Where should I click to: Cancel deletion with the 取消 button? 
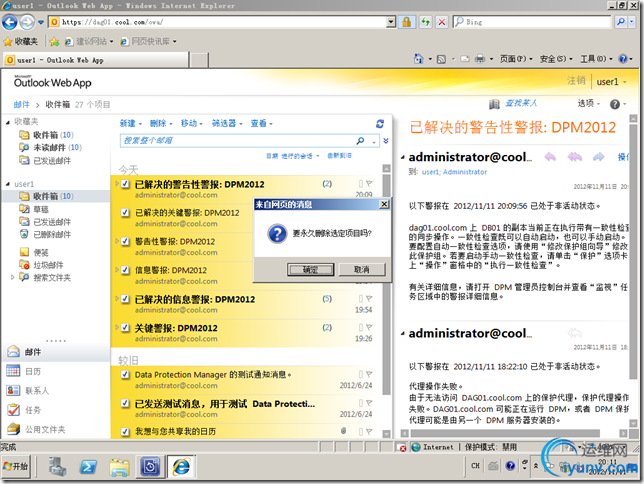[361, 270]
